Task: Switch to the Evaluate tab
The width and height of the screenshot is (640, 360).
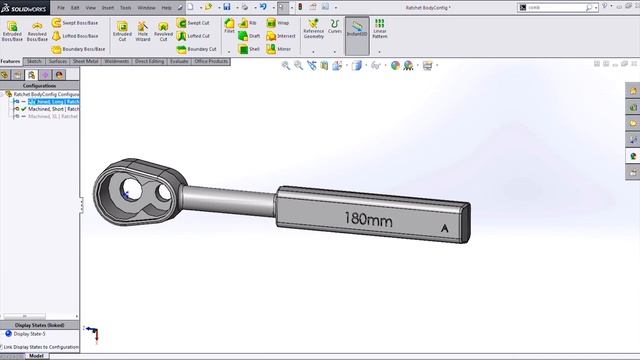Action: [x=179, y=61]
